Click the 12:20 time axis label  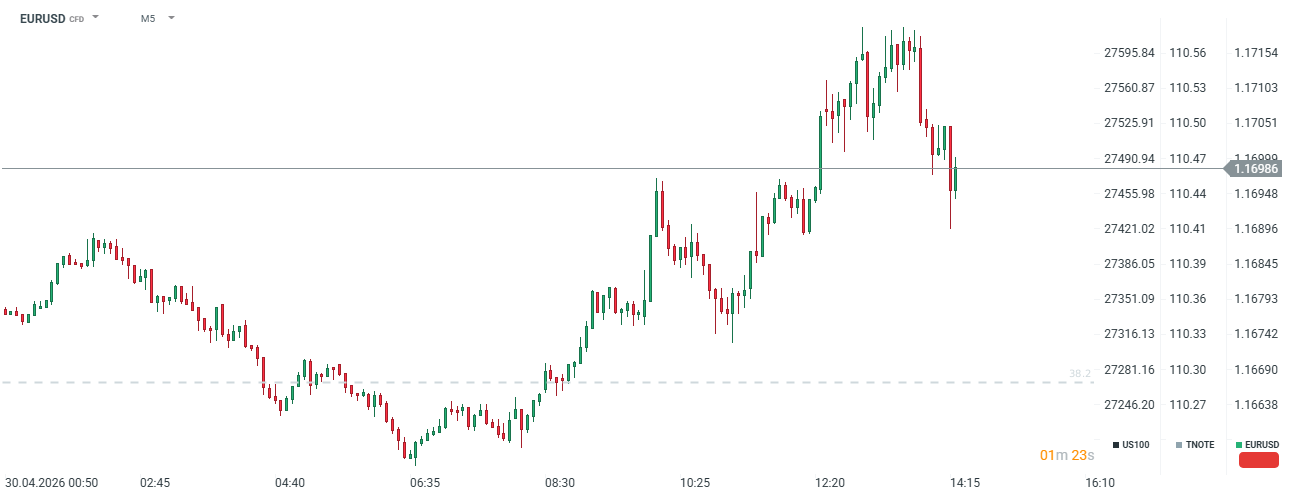830,482
